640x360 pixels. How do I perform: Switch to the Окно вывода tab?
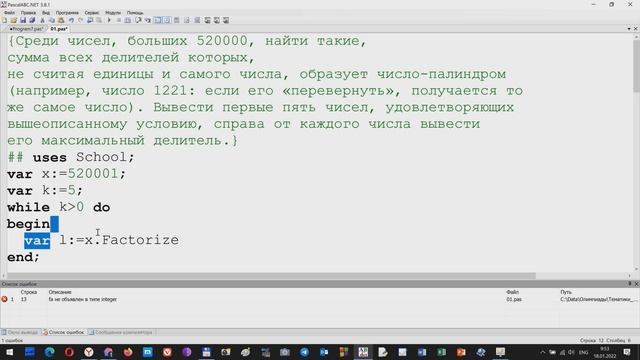20,332
